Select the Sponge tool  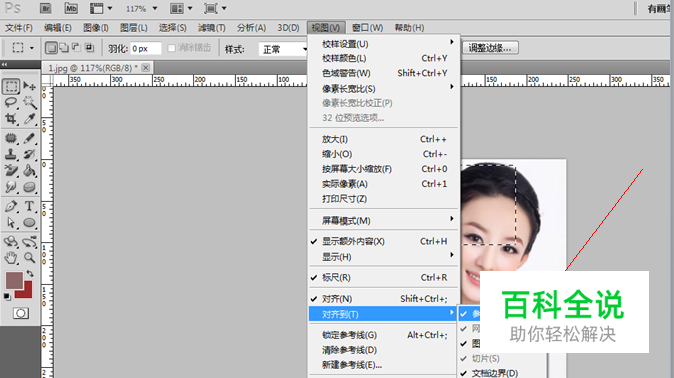pos(29,187)
